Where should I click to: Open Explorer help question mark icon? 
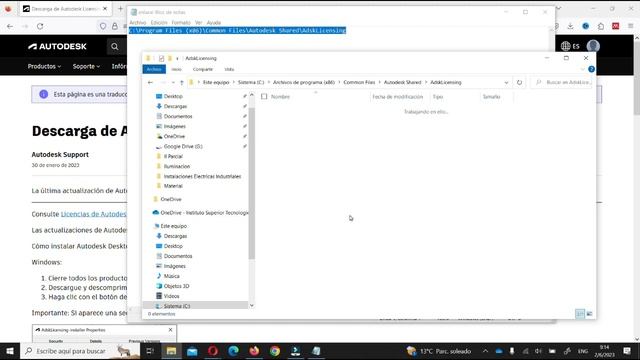(591, 69)
